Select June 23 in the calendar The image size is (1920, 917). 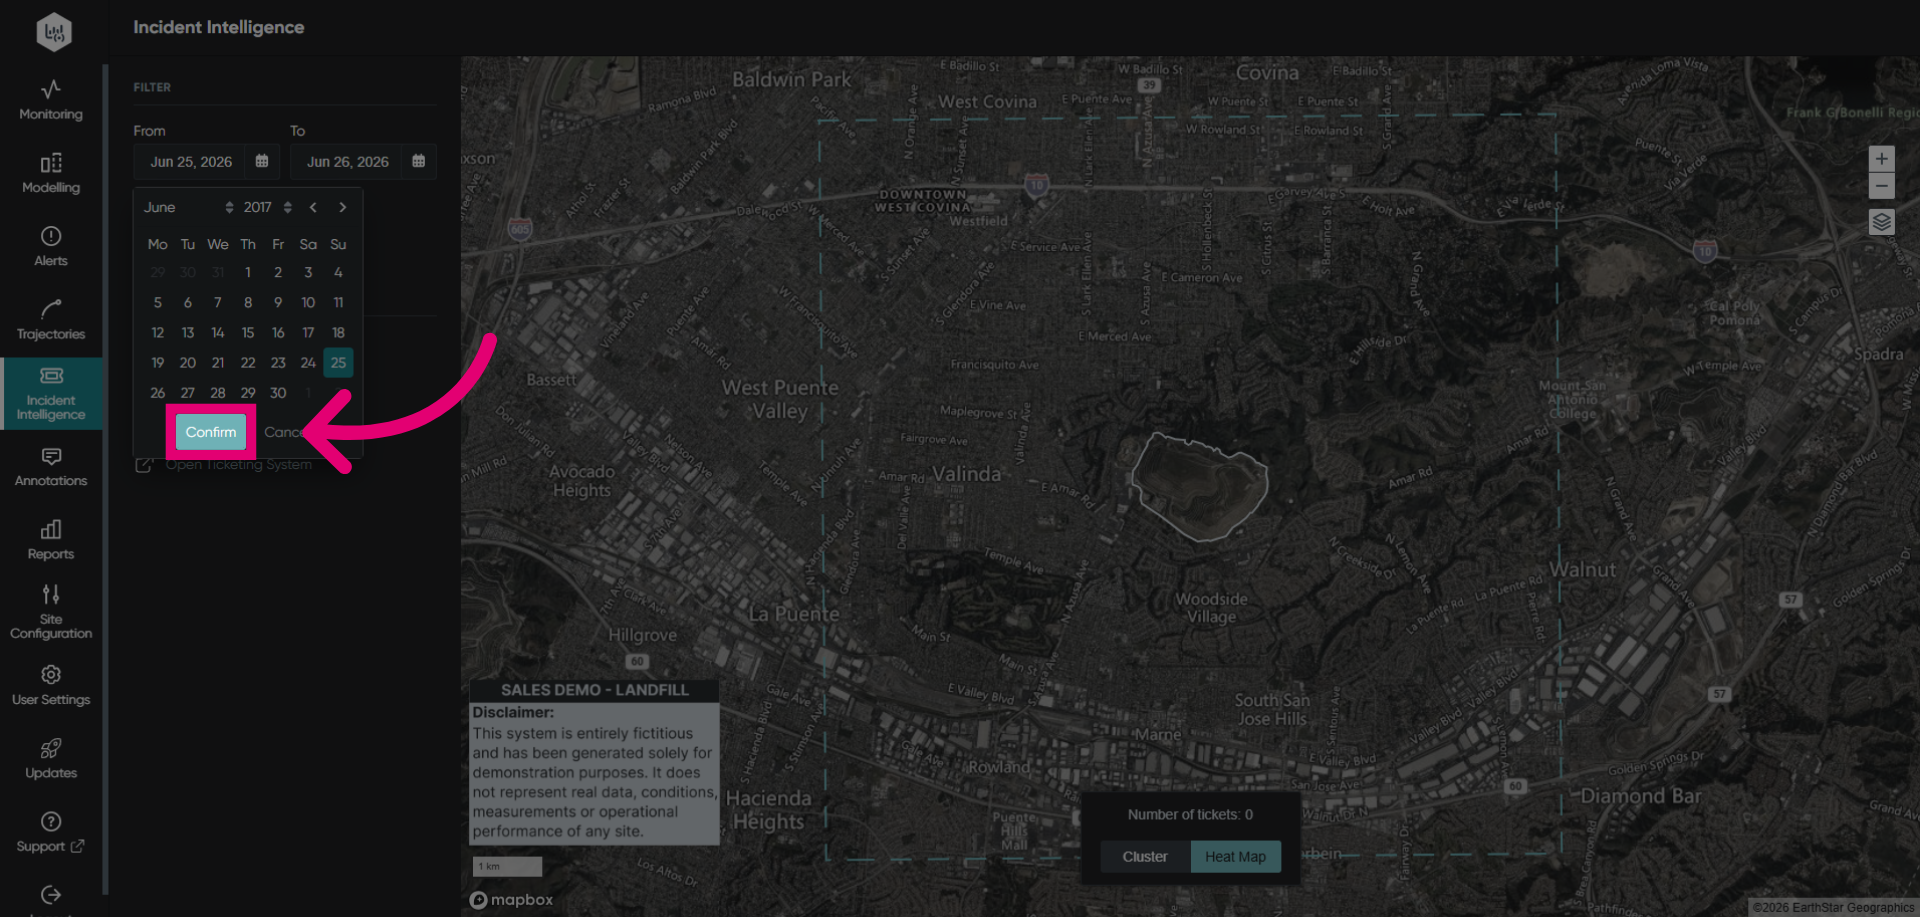278,363
